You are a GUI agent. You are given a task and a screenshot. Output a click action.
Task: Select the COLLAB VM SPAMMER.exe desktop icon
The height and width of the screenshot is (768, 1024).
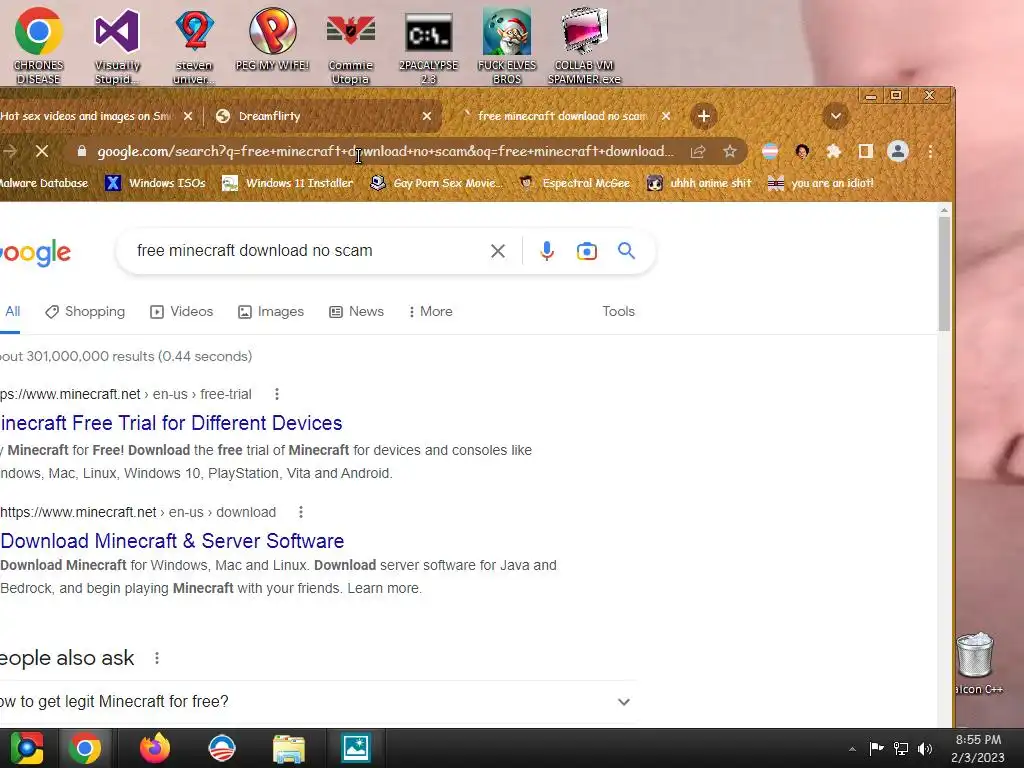tap(584, 46)
